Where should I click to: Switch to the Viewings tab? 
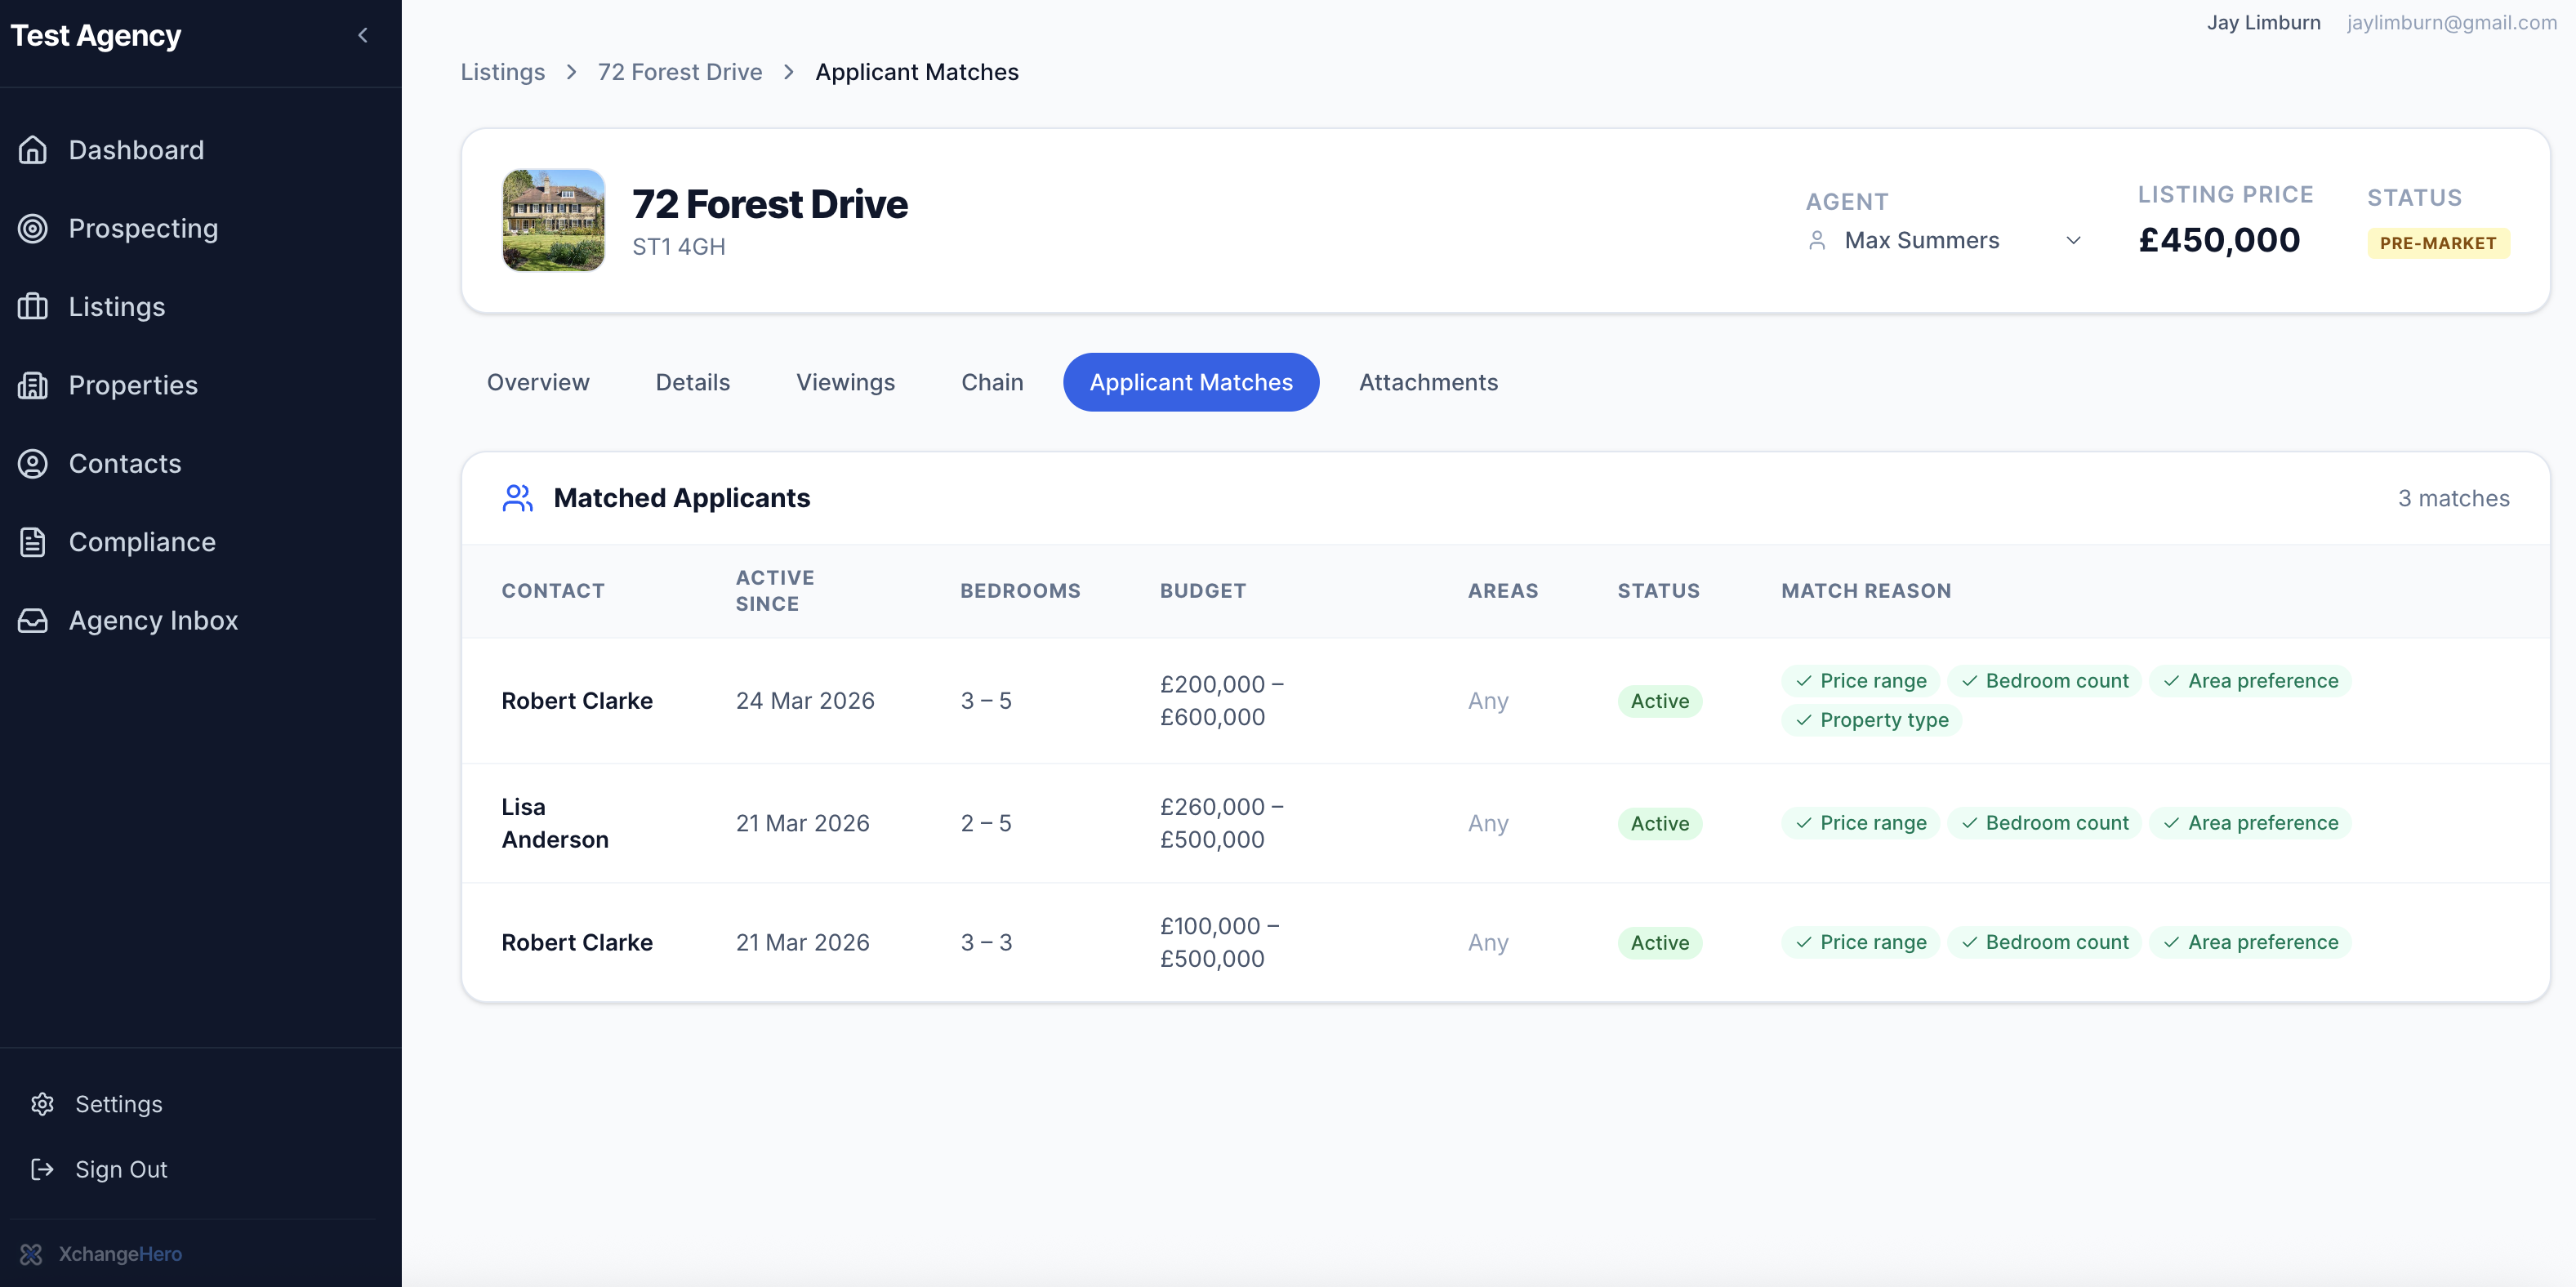click(845, 382)
